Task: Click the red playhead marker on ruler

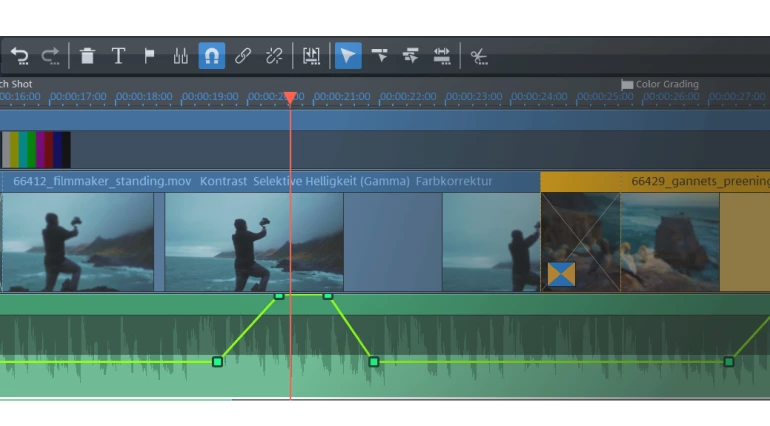Action: tap(289, 98)
